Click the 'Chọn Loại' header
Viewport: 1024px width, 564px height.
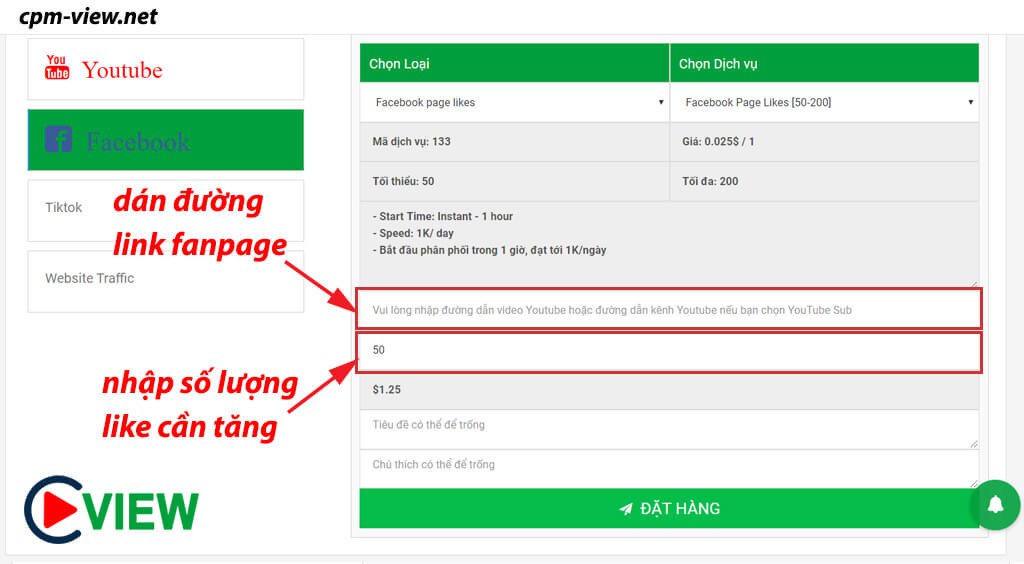click(x=399, y=63)
